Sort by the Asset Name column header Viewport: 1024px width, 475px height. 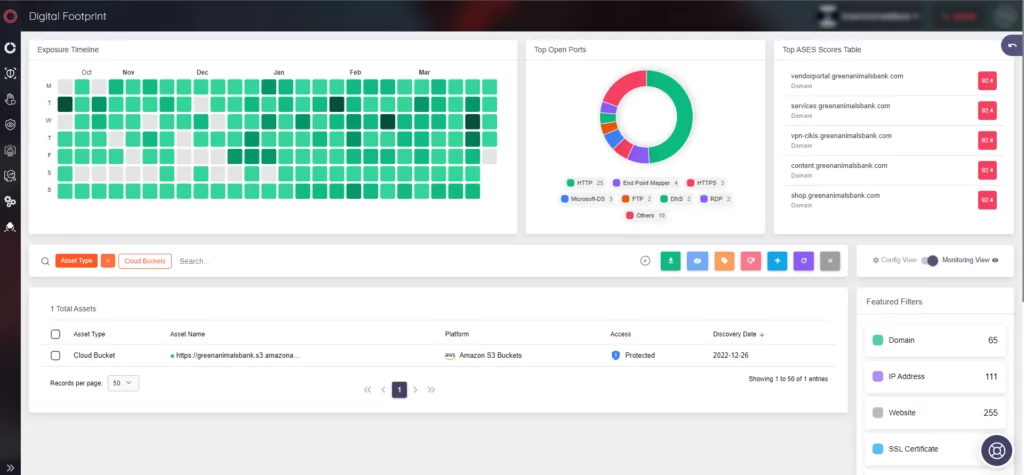(187, 334)
